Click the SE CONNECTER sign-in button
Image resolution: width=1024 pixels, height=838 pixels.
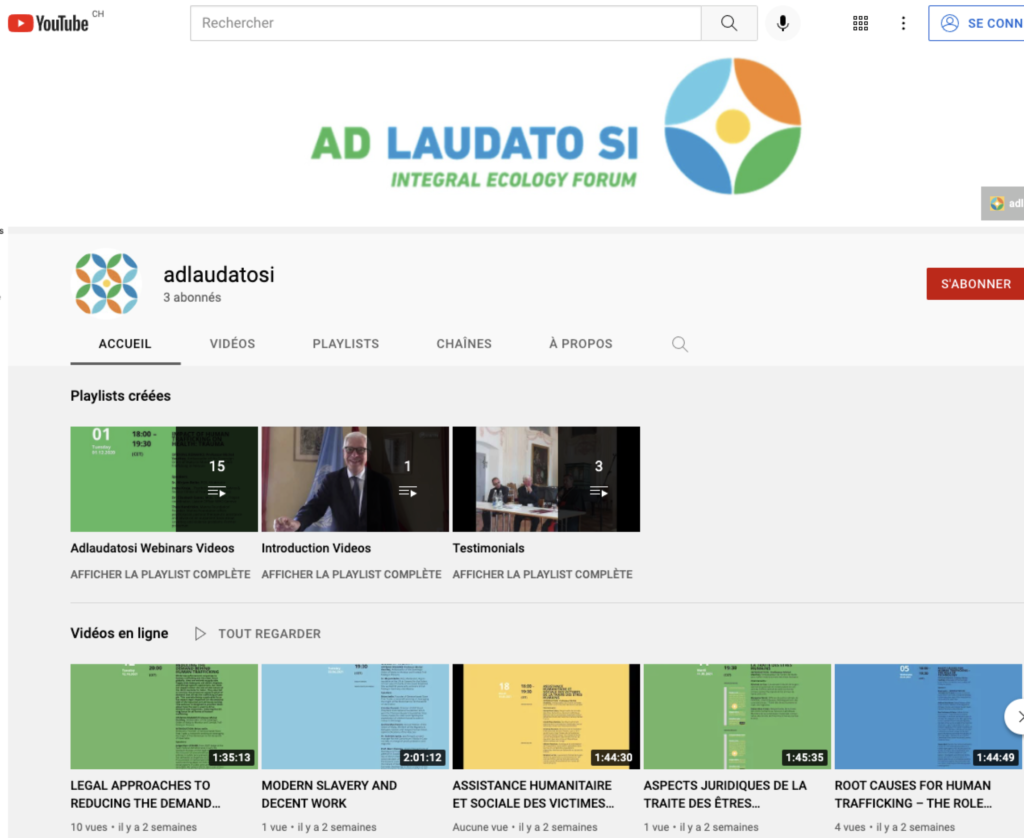[978, 23]
